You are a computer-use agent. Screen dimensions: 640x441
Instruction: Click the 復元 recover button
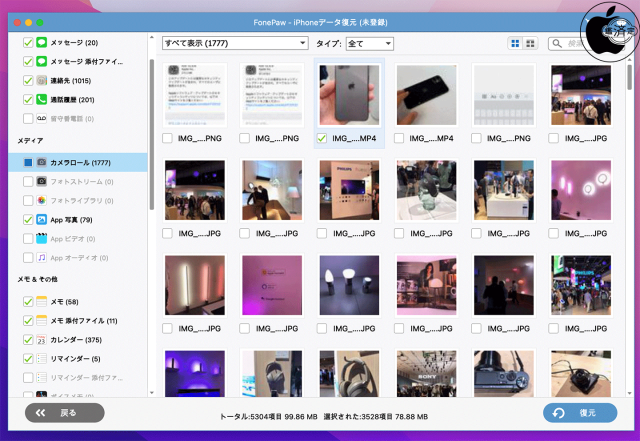[580, 413]
